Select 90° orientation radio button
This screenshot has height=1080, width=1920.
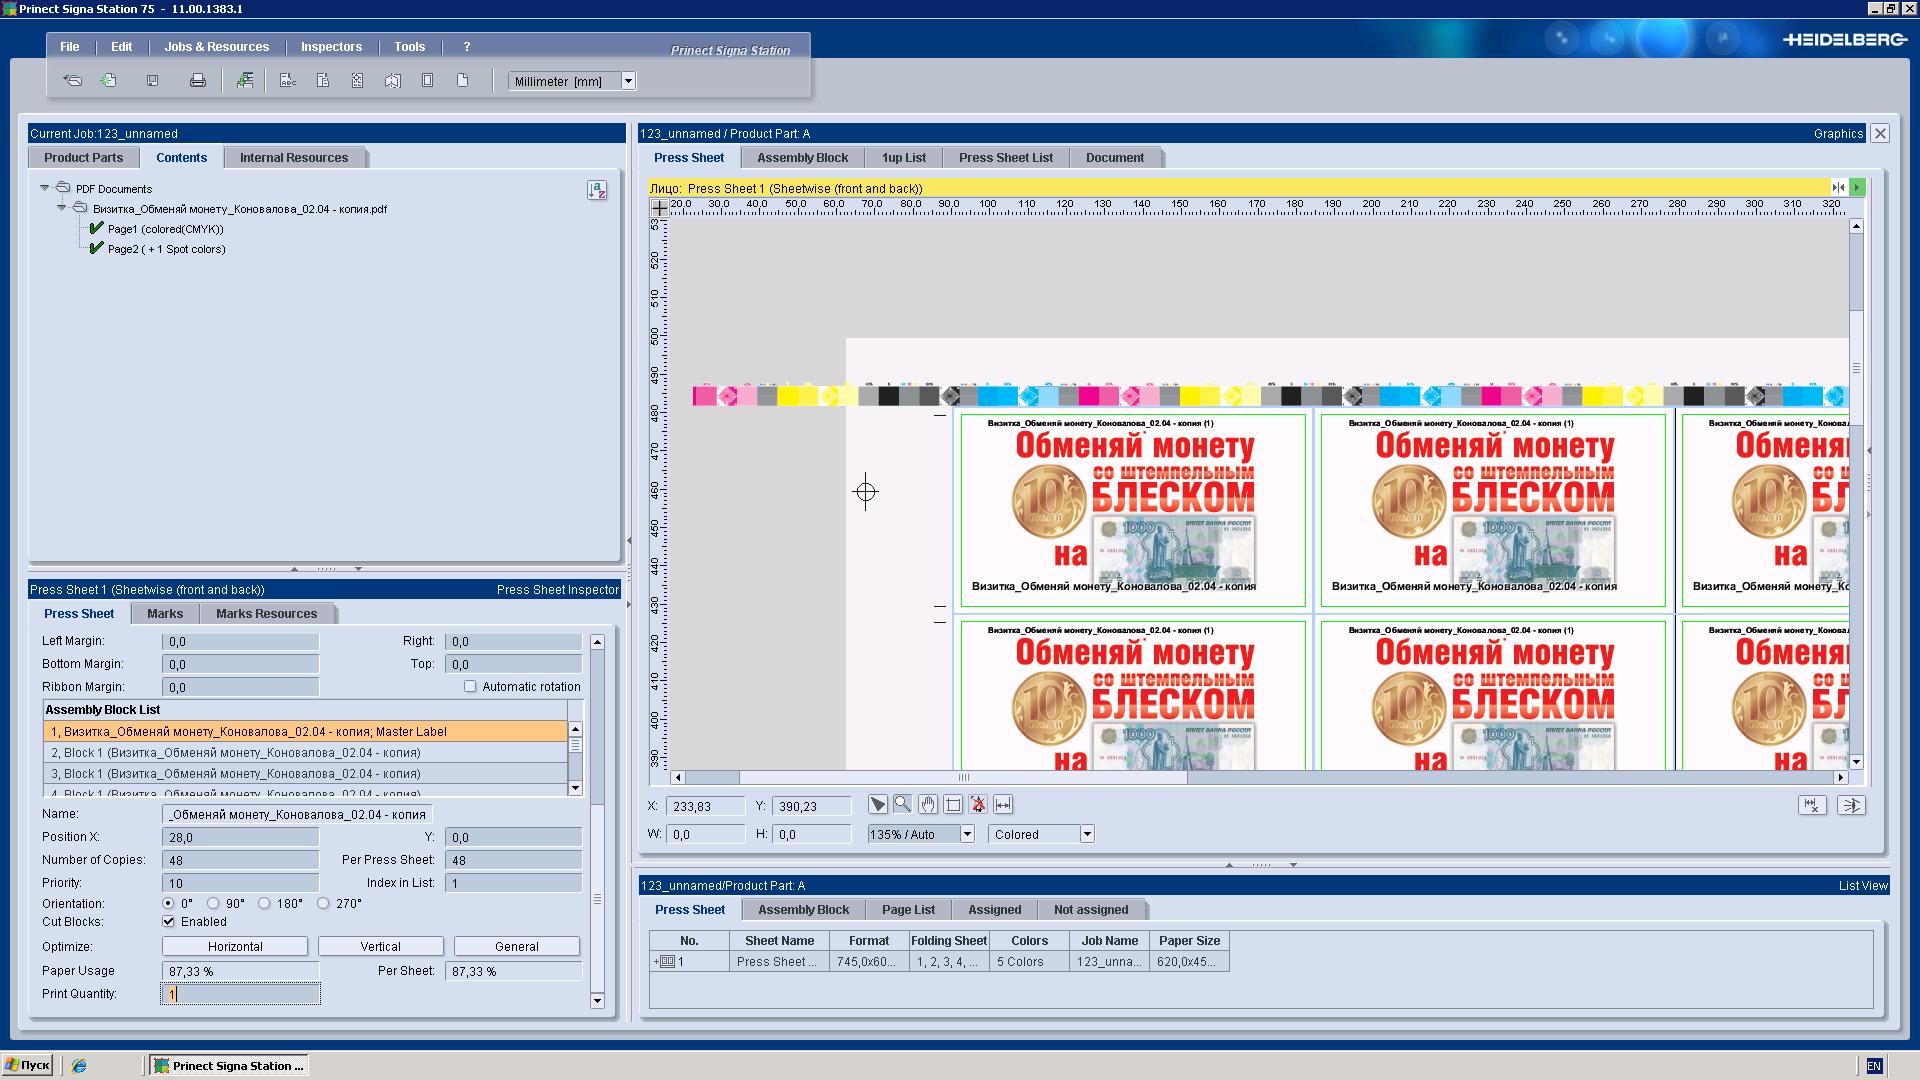213,903
